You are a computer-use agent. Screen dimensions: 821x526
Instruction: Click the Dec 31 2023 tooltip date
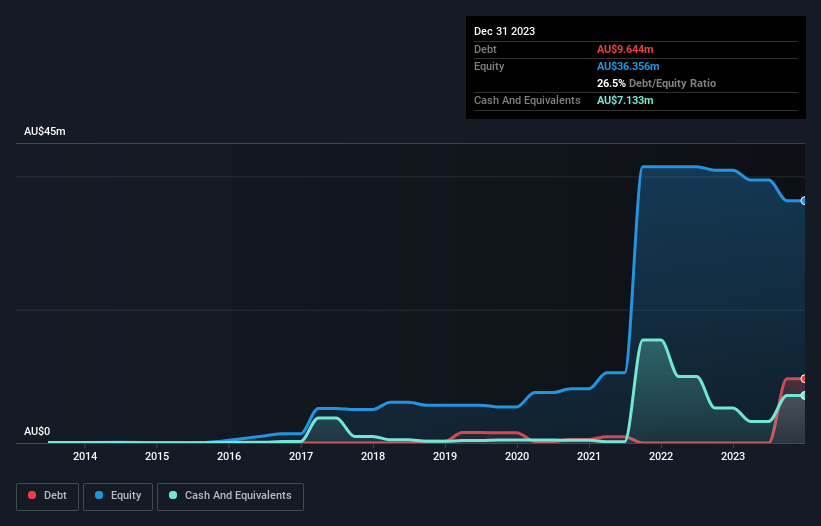(504, 31)
